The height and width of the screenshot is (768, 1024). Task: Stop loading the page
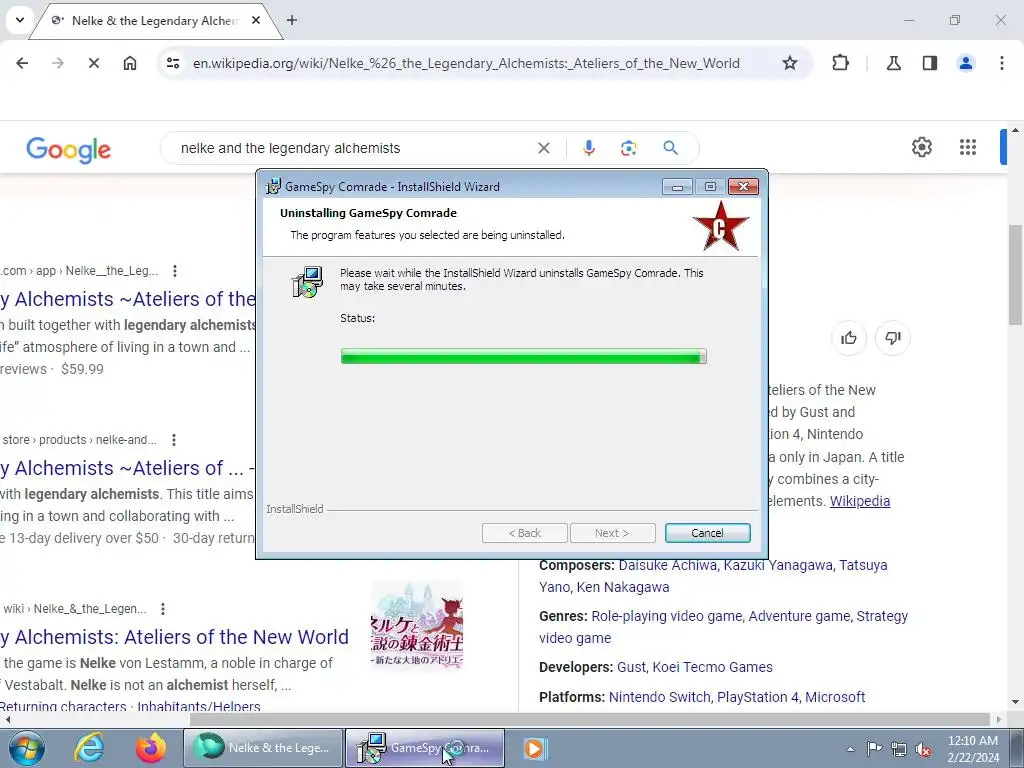point(93,63)
